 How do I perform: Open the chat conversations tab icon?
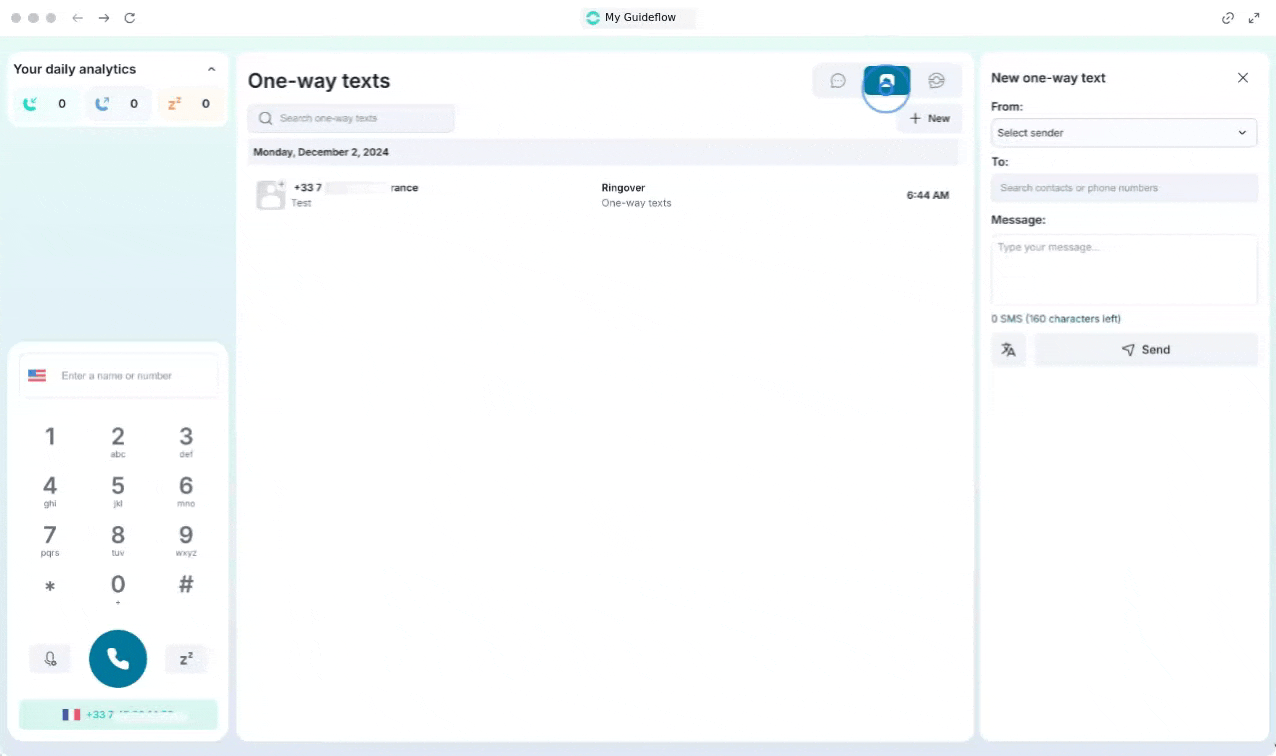pyautogui.click(x=838, y=81)
